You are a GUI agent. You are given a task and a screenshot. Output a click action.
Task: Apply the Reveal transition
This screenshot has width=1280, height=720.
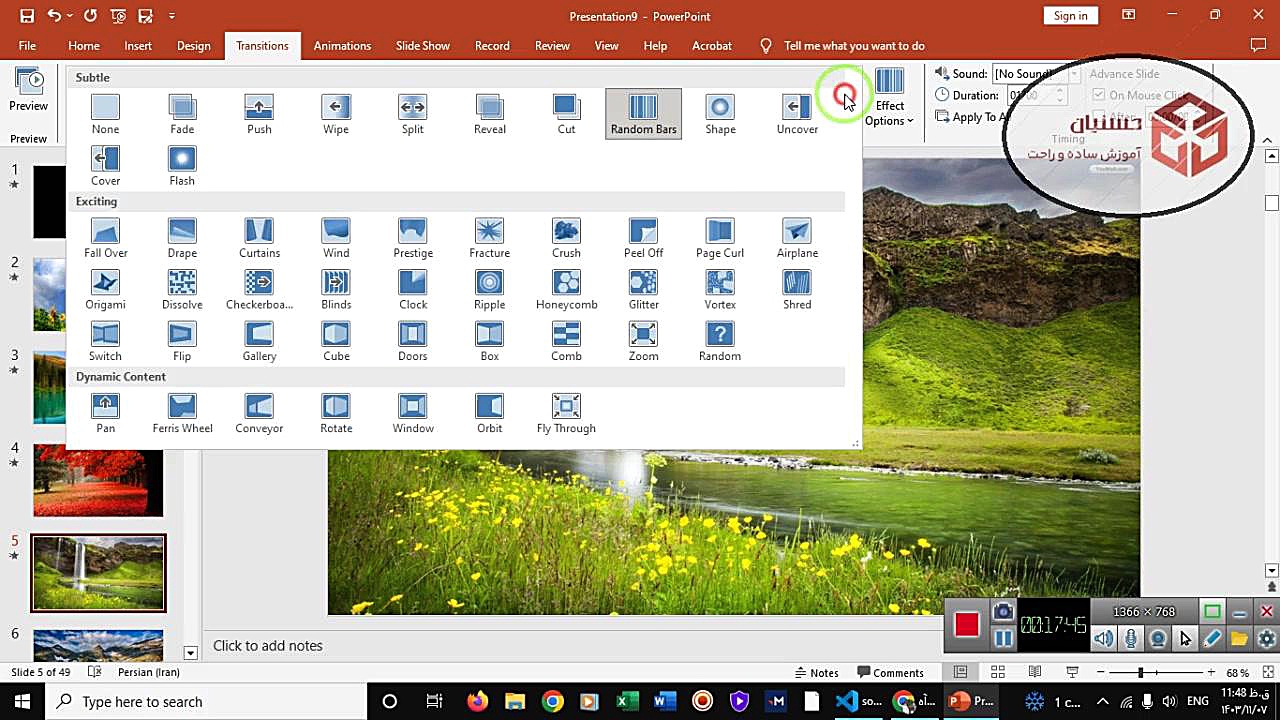tap(490, 114)
